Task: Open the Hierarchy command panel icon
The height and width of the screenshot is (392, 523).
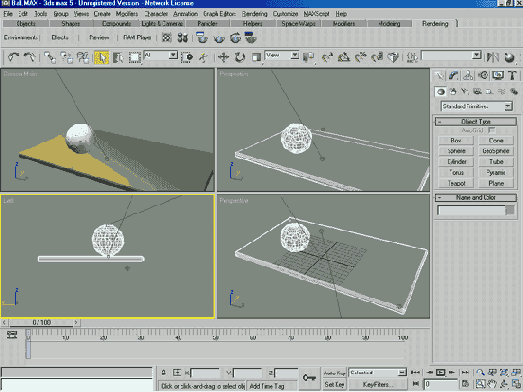Action: pyautogui.click(x=468, y=76)
